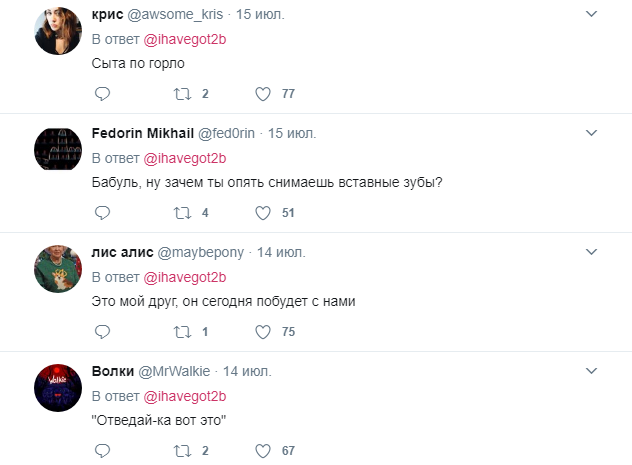Like Fedorin Mikhail's tweet with 51 likes
This screenshot has height=465, width=632.
coord(263,212)
